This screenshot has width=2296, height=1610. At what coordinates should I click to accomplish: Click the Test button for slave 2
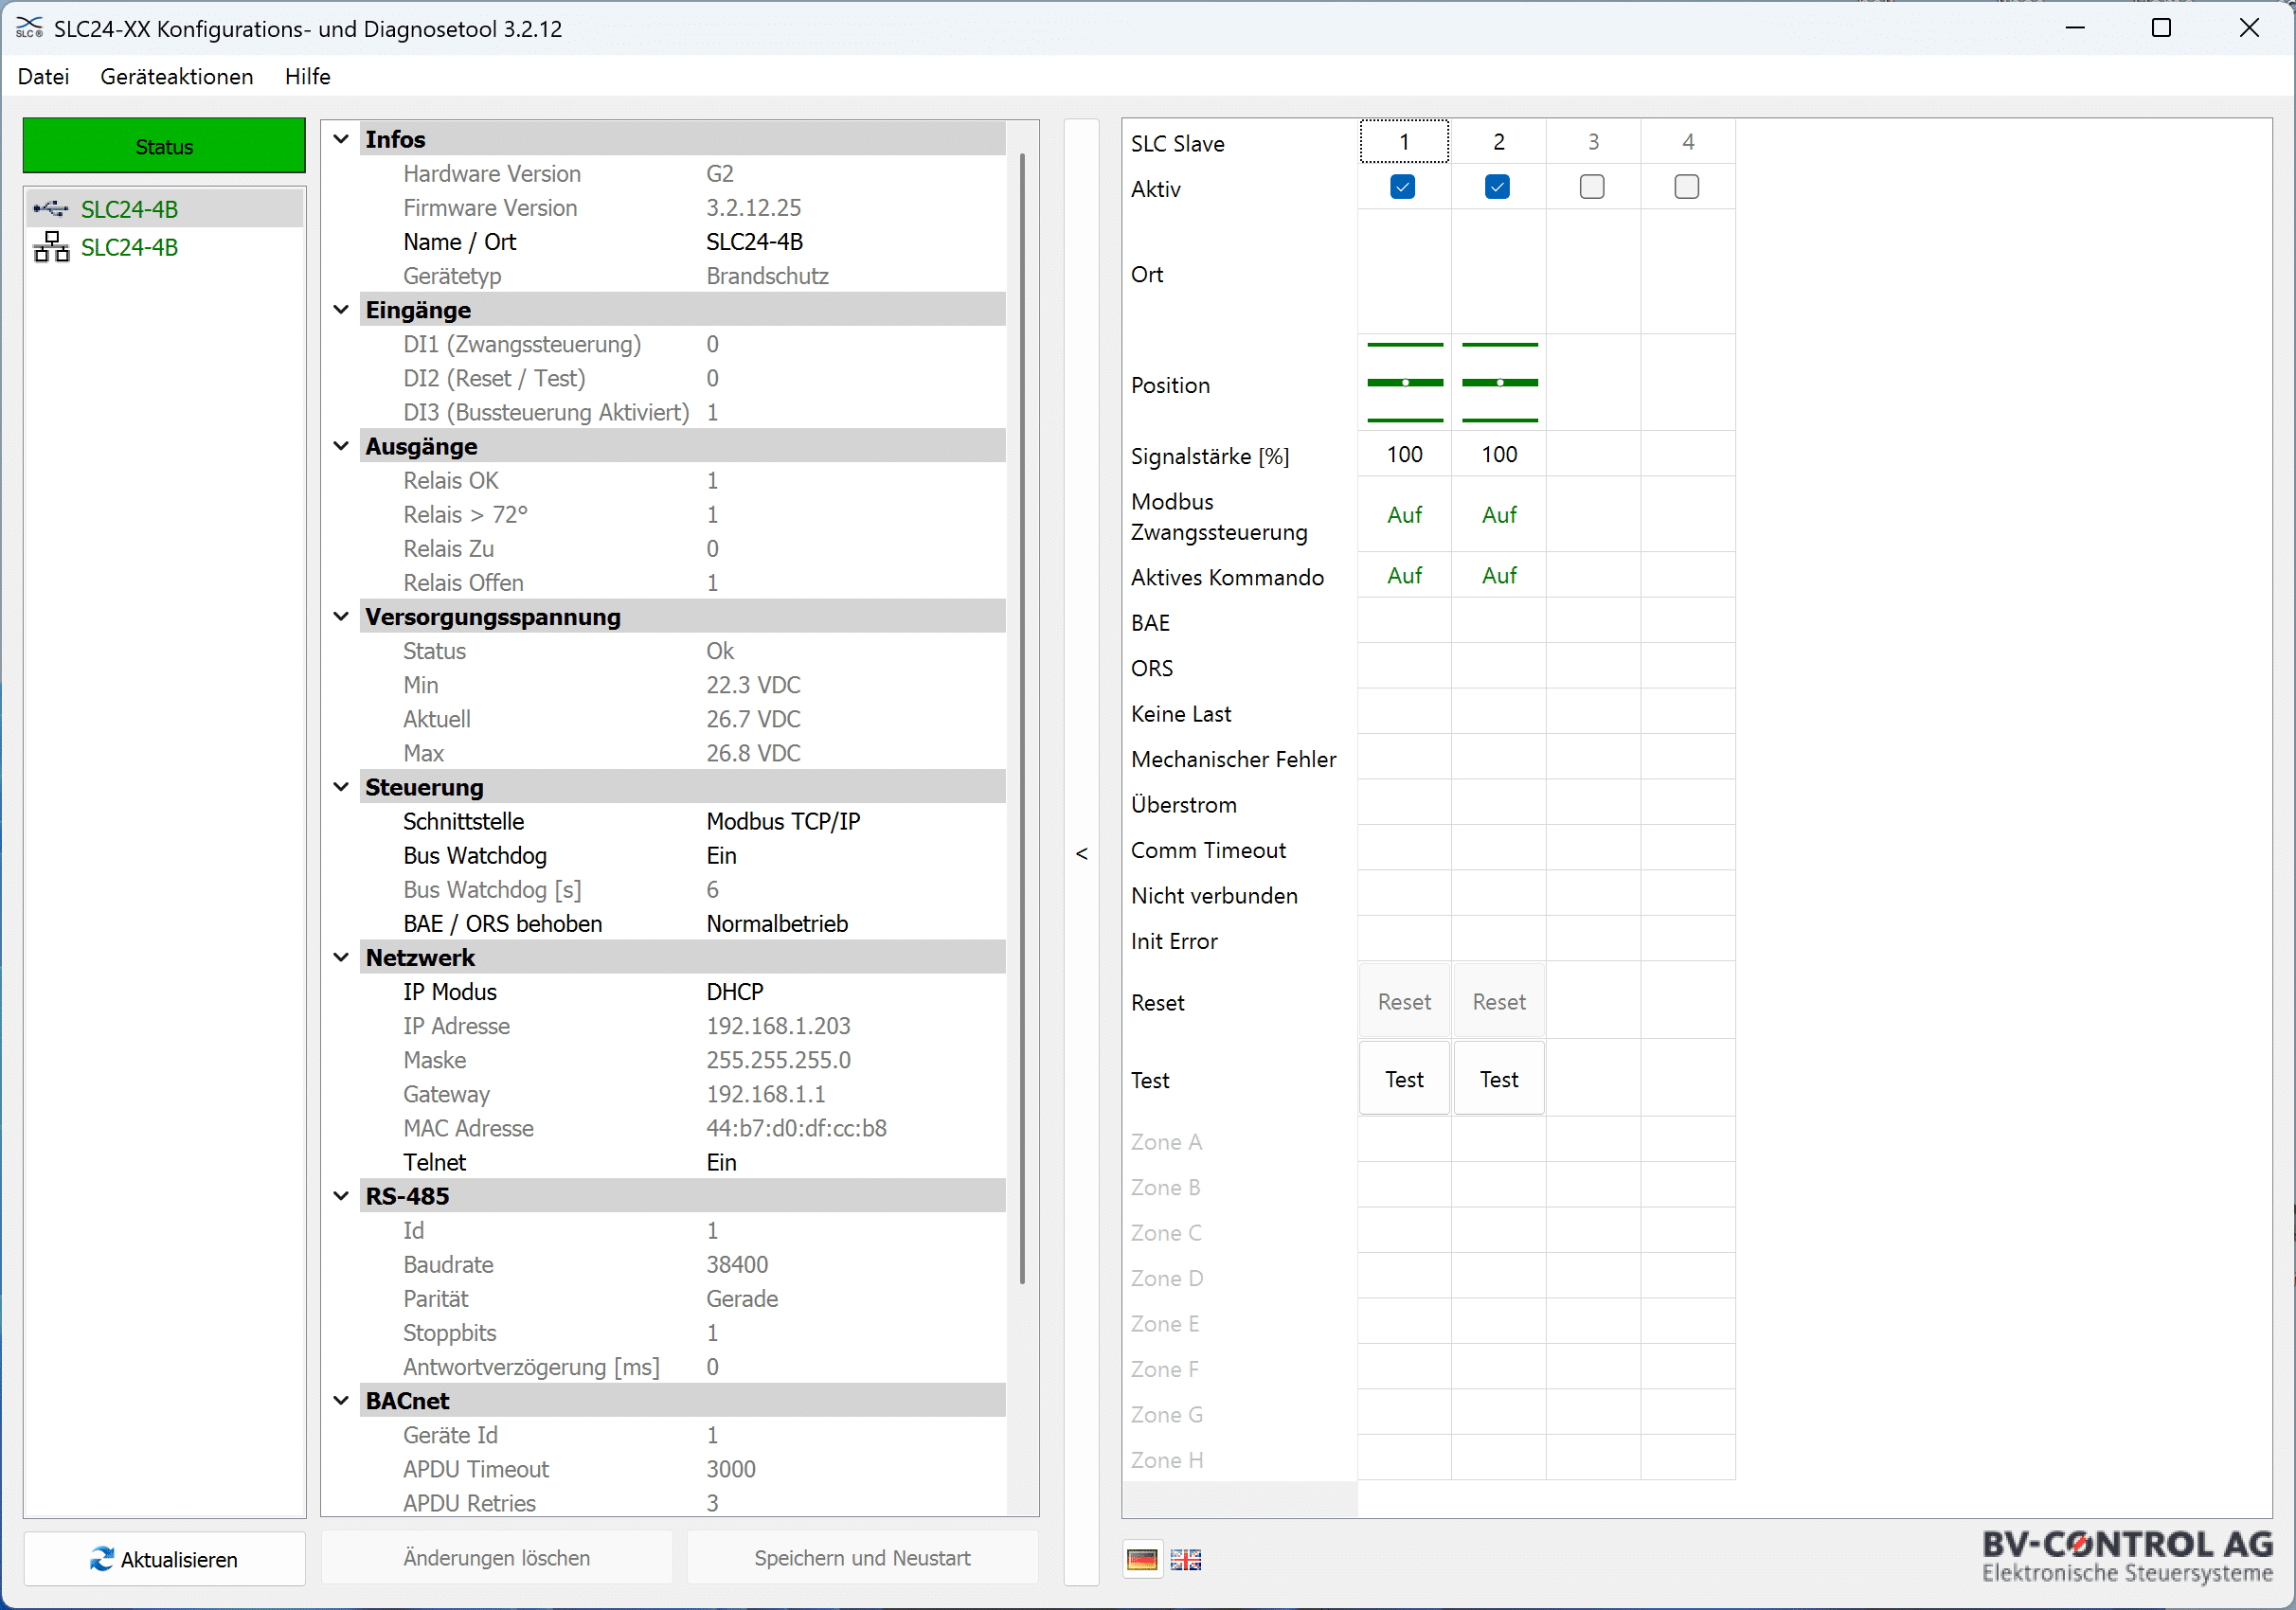coord(1499,1079)
